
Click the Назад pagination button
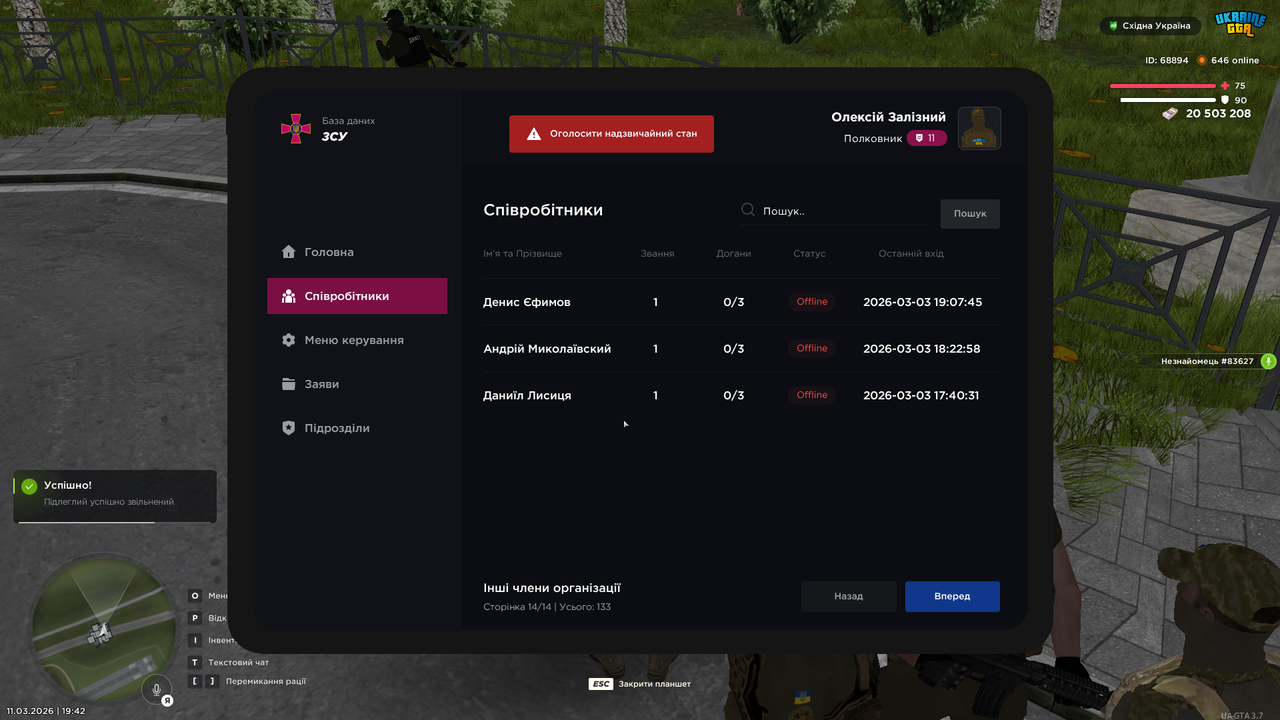(x=849, y=596)
